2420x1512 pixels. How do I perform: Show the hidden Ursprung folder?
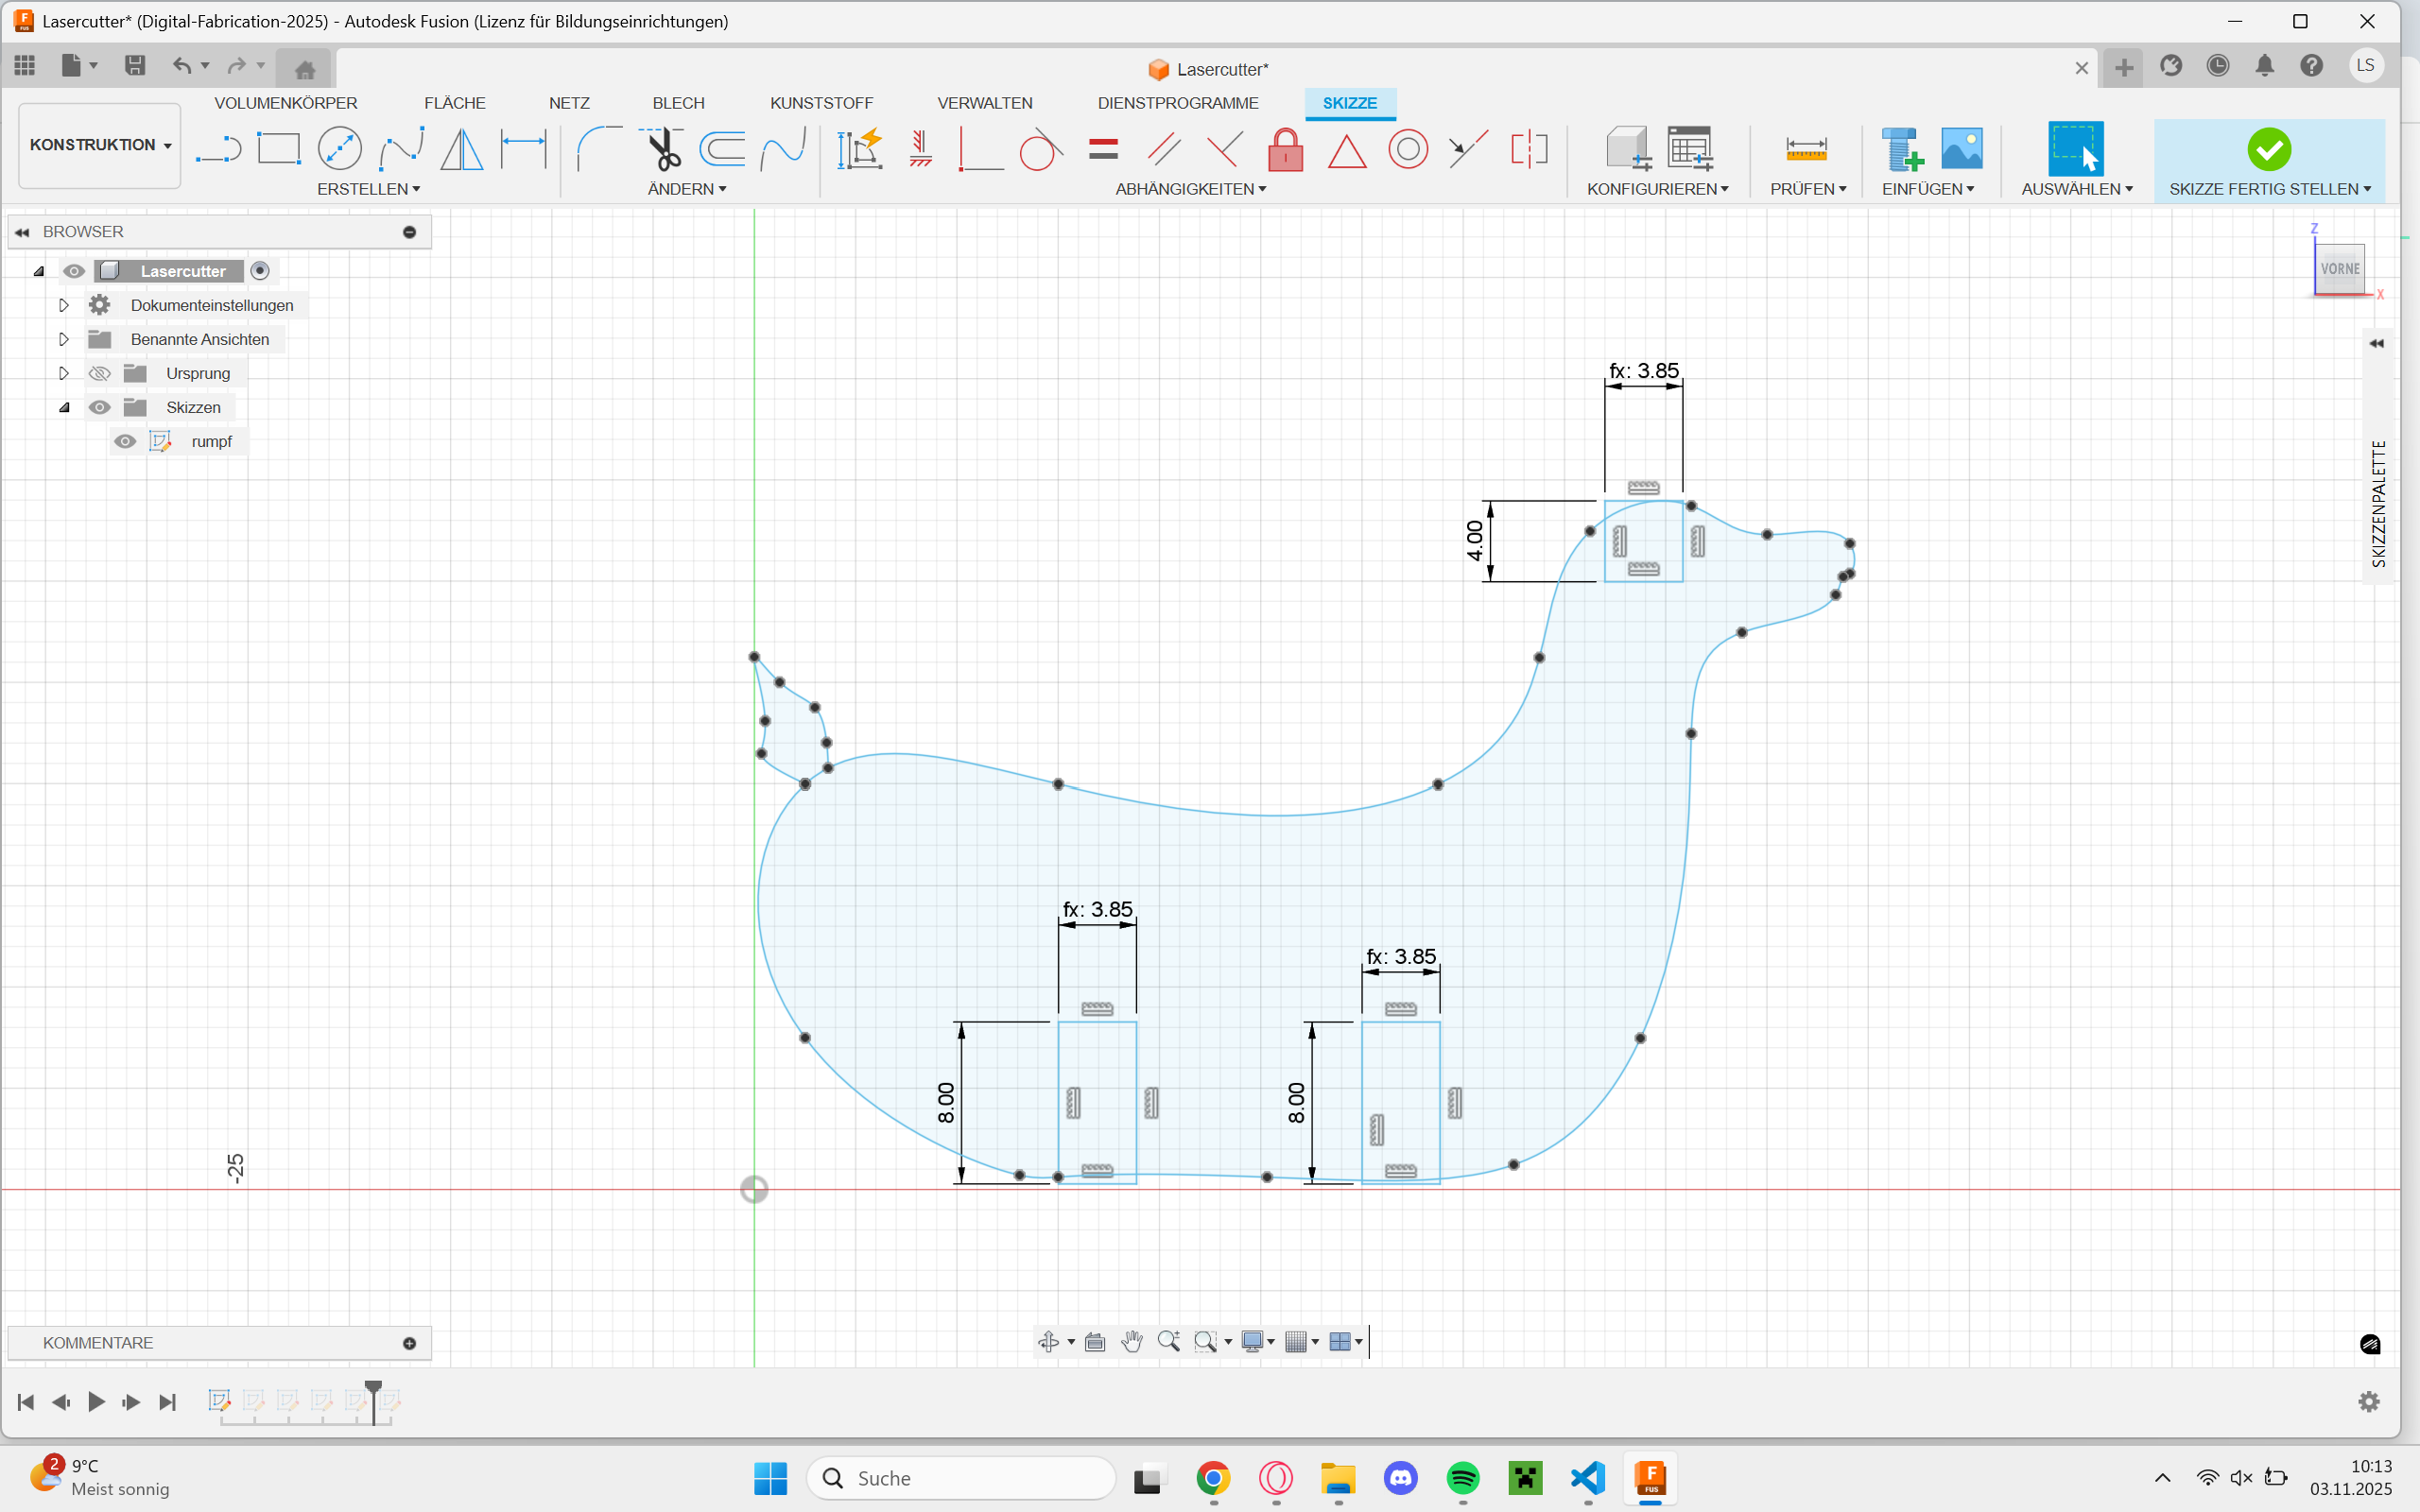pyautogui.click(x=99, y=373)
